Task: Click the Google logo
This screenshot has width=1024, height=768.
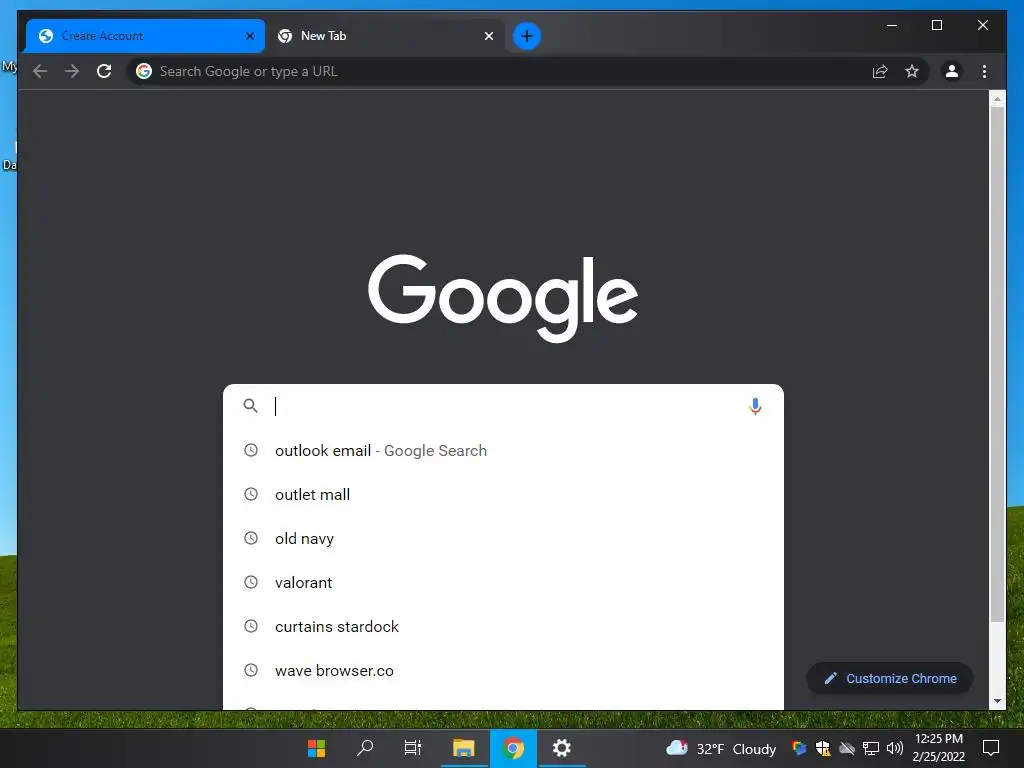Action: tap(503, 297)
